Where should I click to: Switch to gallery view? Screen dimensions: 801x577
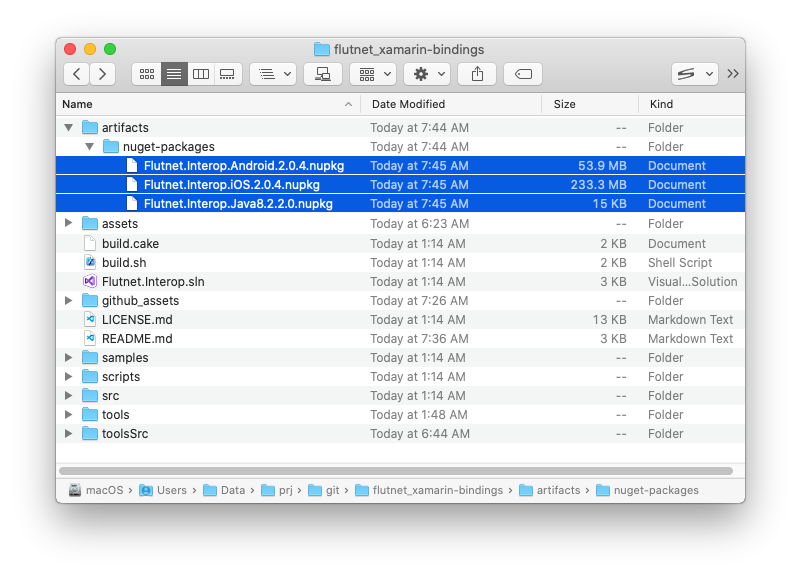pyautogui.click(x=227, y=74)
